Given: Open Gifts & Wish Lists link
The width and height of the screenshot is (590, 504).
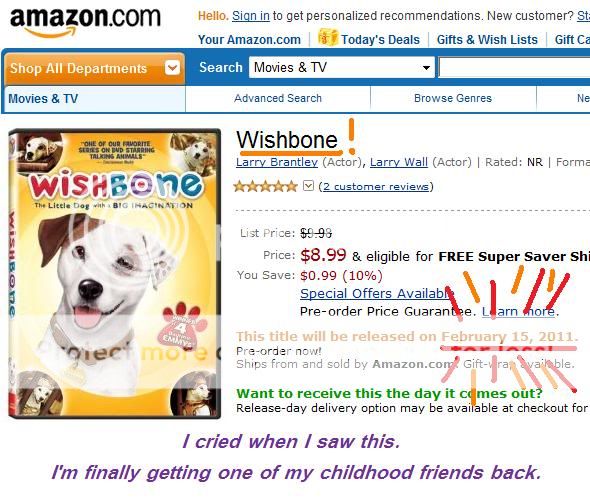Looking at the screenshot, I should (x=487, y=40).
